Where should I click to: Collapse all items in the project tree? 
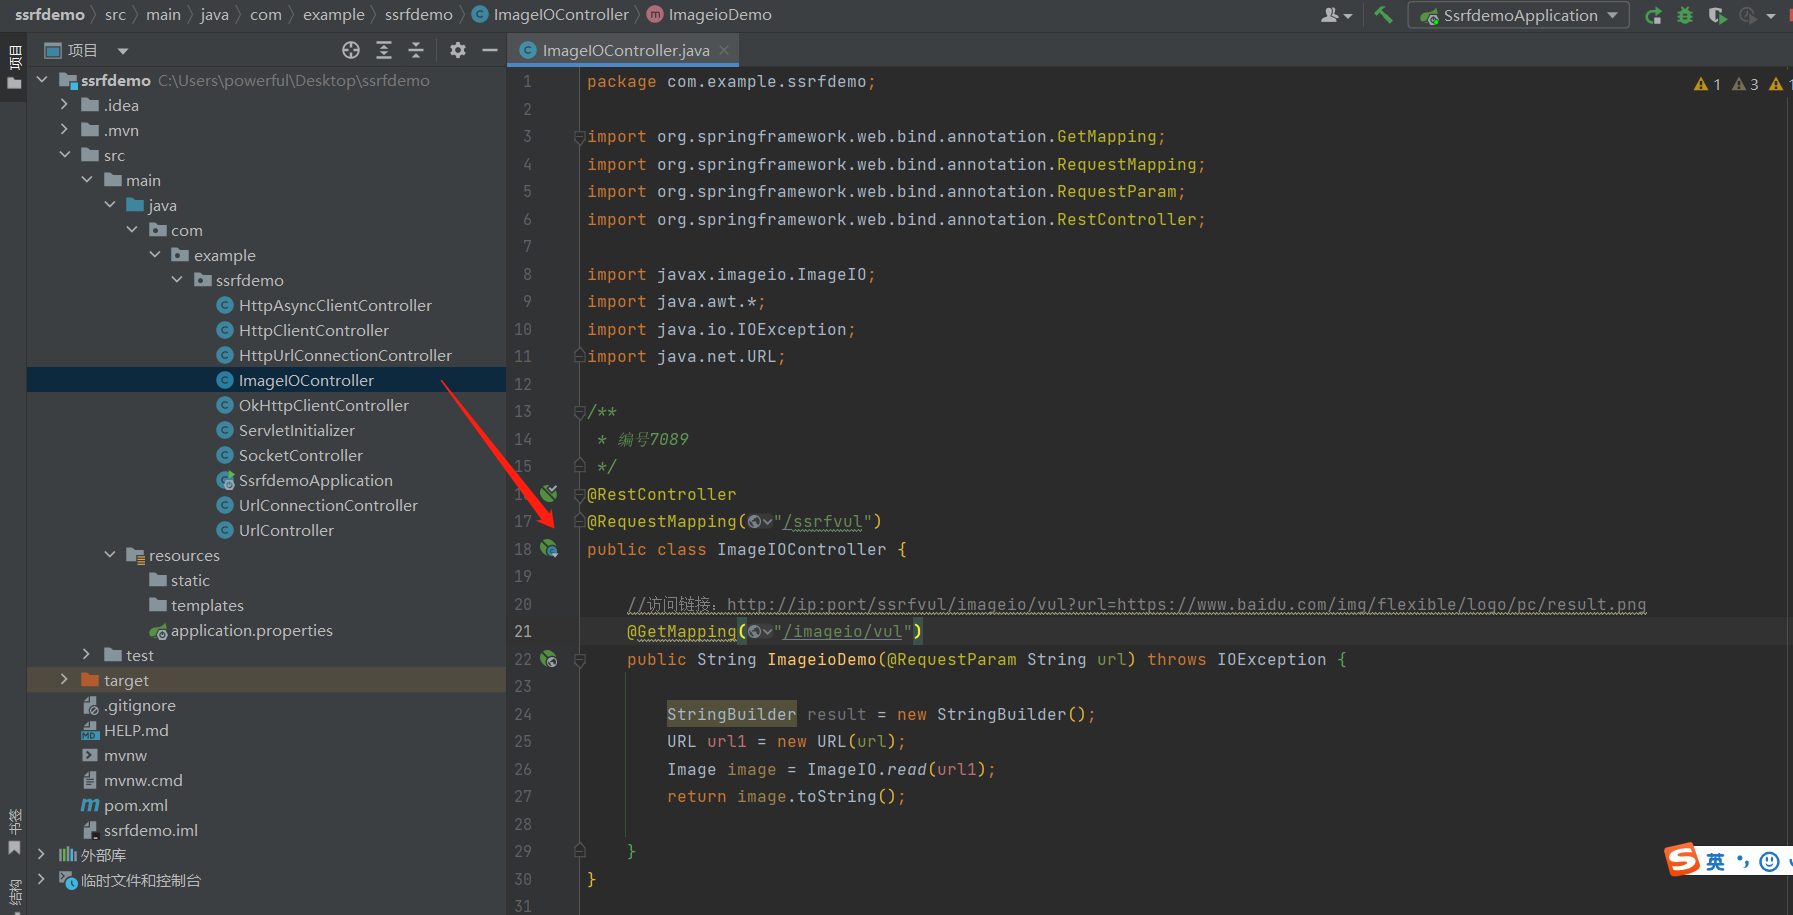pos(416,50)
